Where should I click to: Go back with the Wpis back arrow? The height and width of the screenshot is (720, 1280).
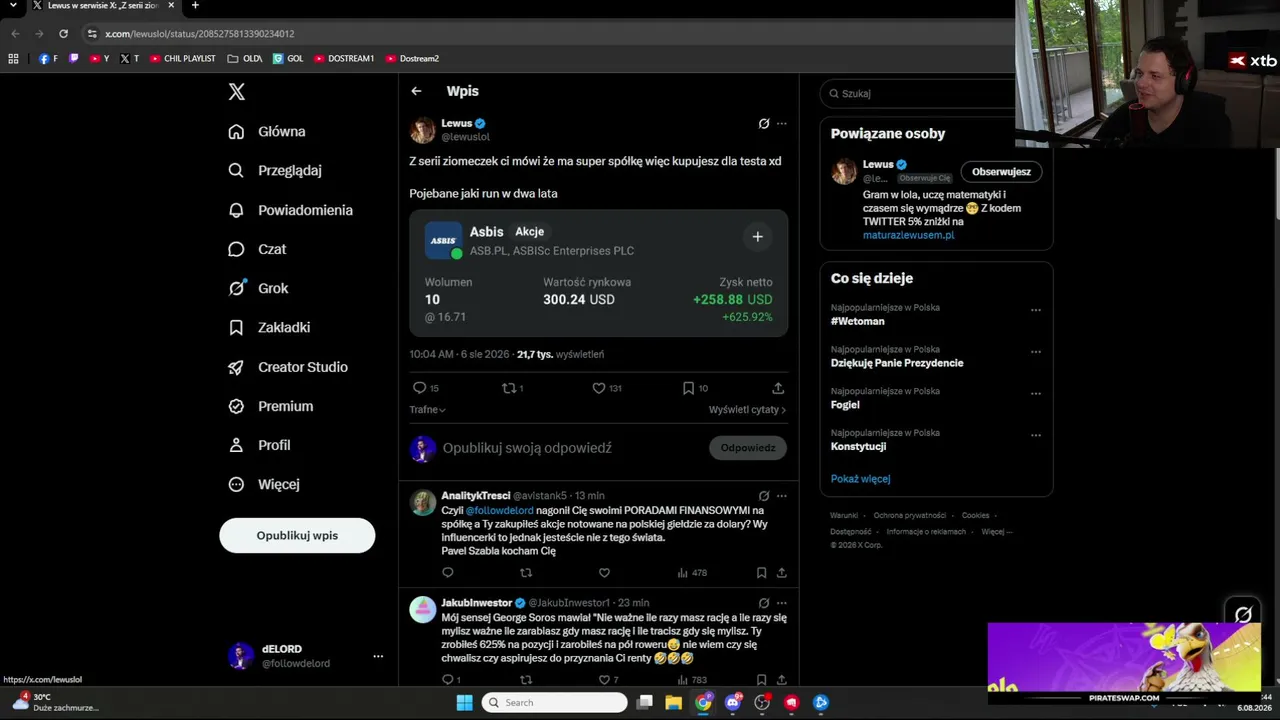tap(416, 91)
